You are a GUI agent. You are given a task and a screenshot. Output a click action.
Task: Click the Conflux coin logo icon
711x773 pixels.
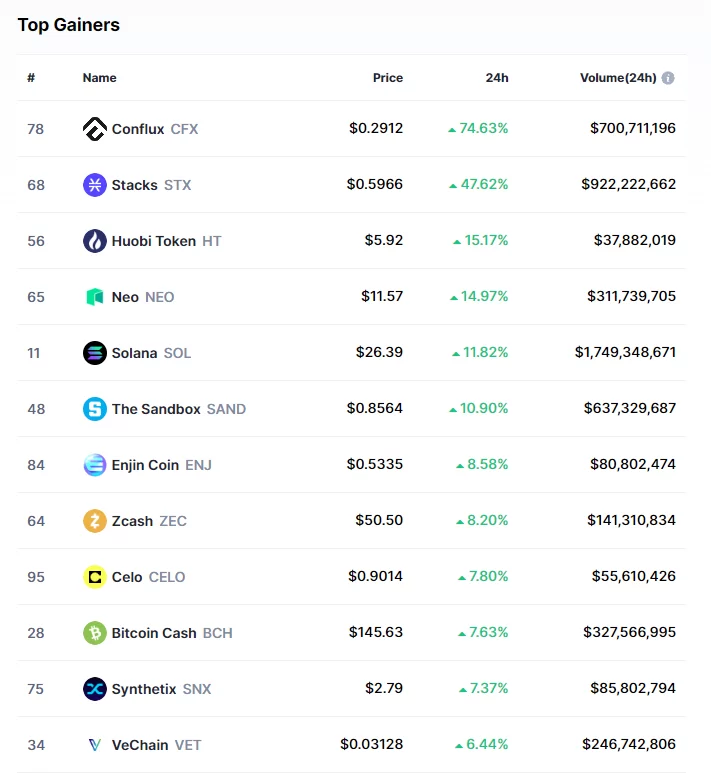tap(95, 129)
